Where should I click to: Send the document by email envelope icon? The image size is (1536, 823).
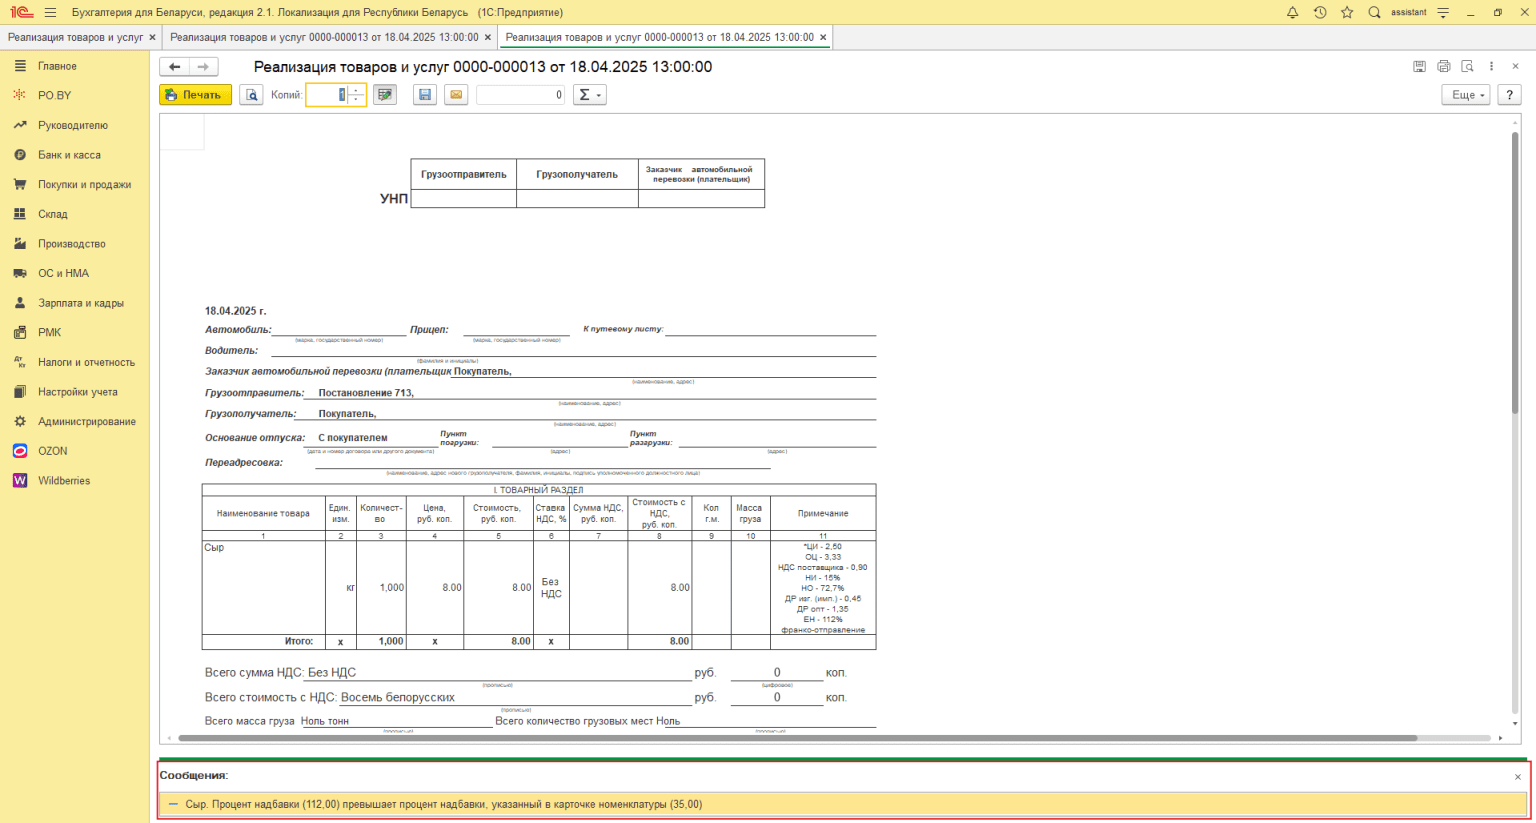click(456, 95)
